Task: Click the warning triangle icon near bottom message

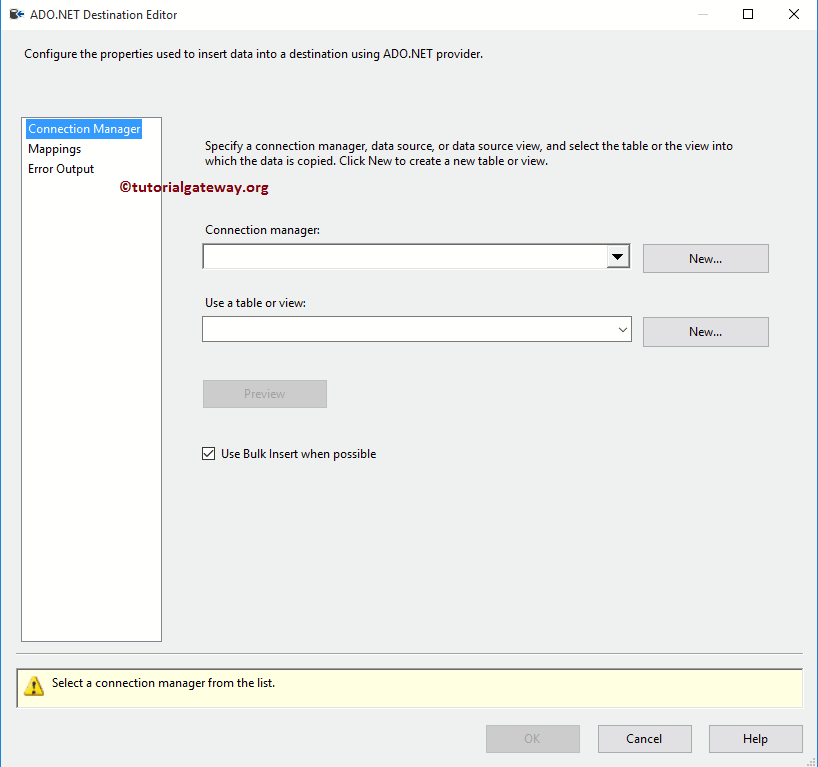Action: pyautogui.click(x=33, y=687)
